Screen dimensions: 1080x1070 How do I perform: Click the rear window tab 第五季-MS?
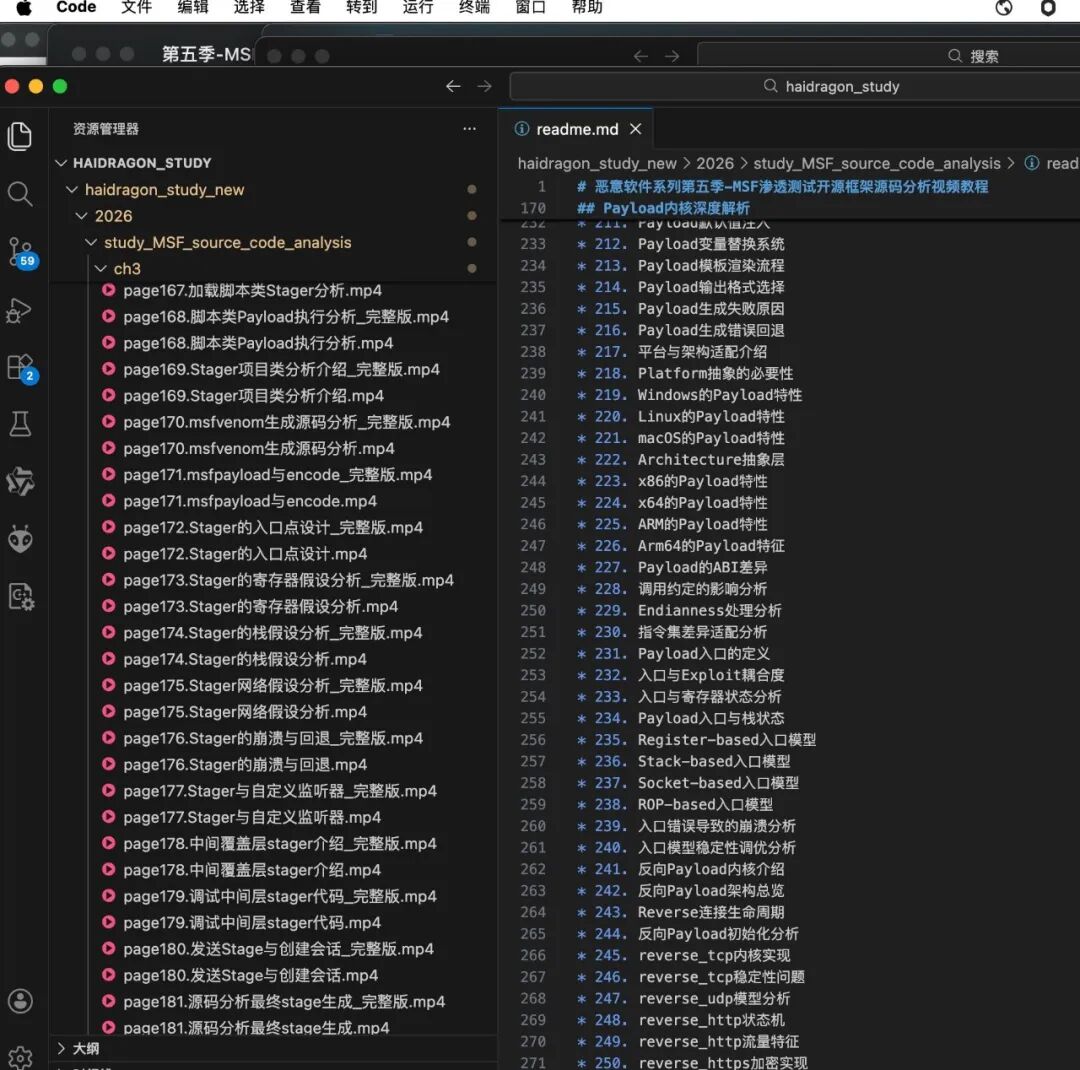coord(206,54)
